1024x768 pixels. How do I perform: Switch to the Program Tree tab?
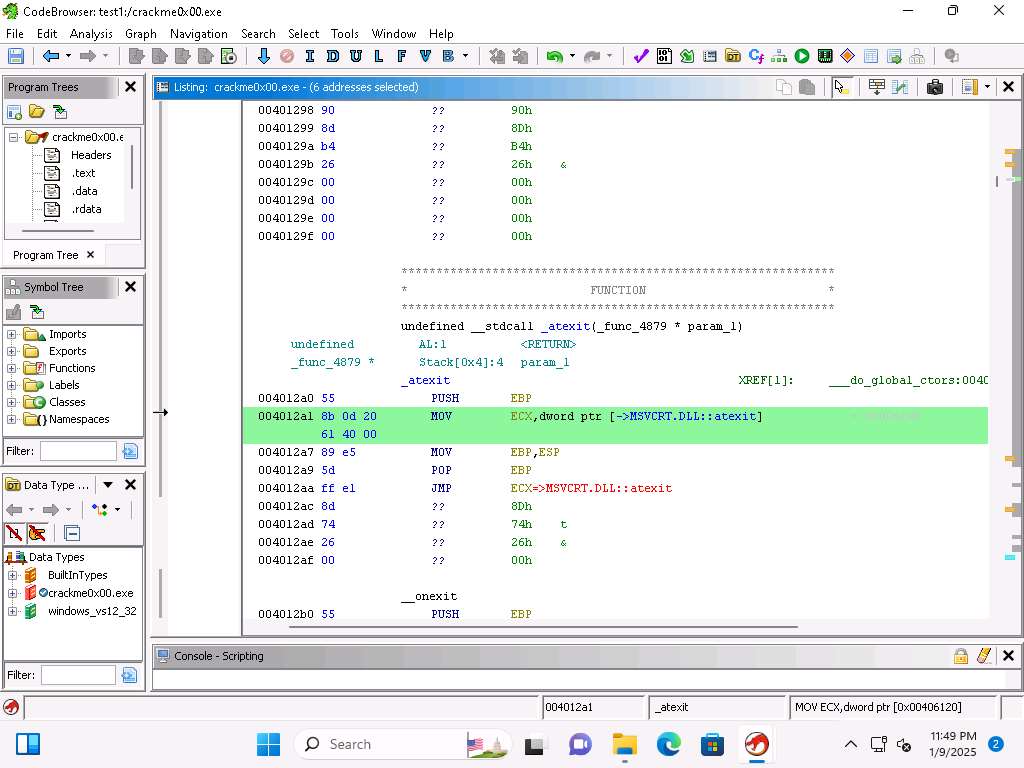coord(45,255)
